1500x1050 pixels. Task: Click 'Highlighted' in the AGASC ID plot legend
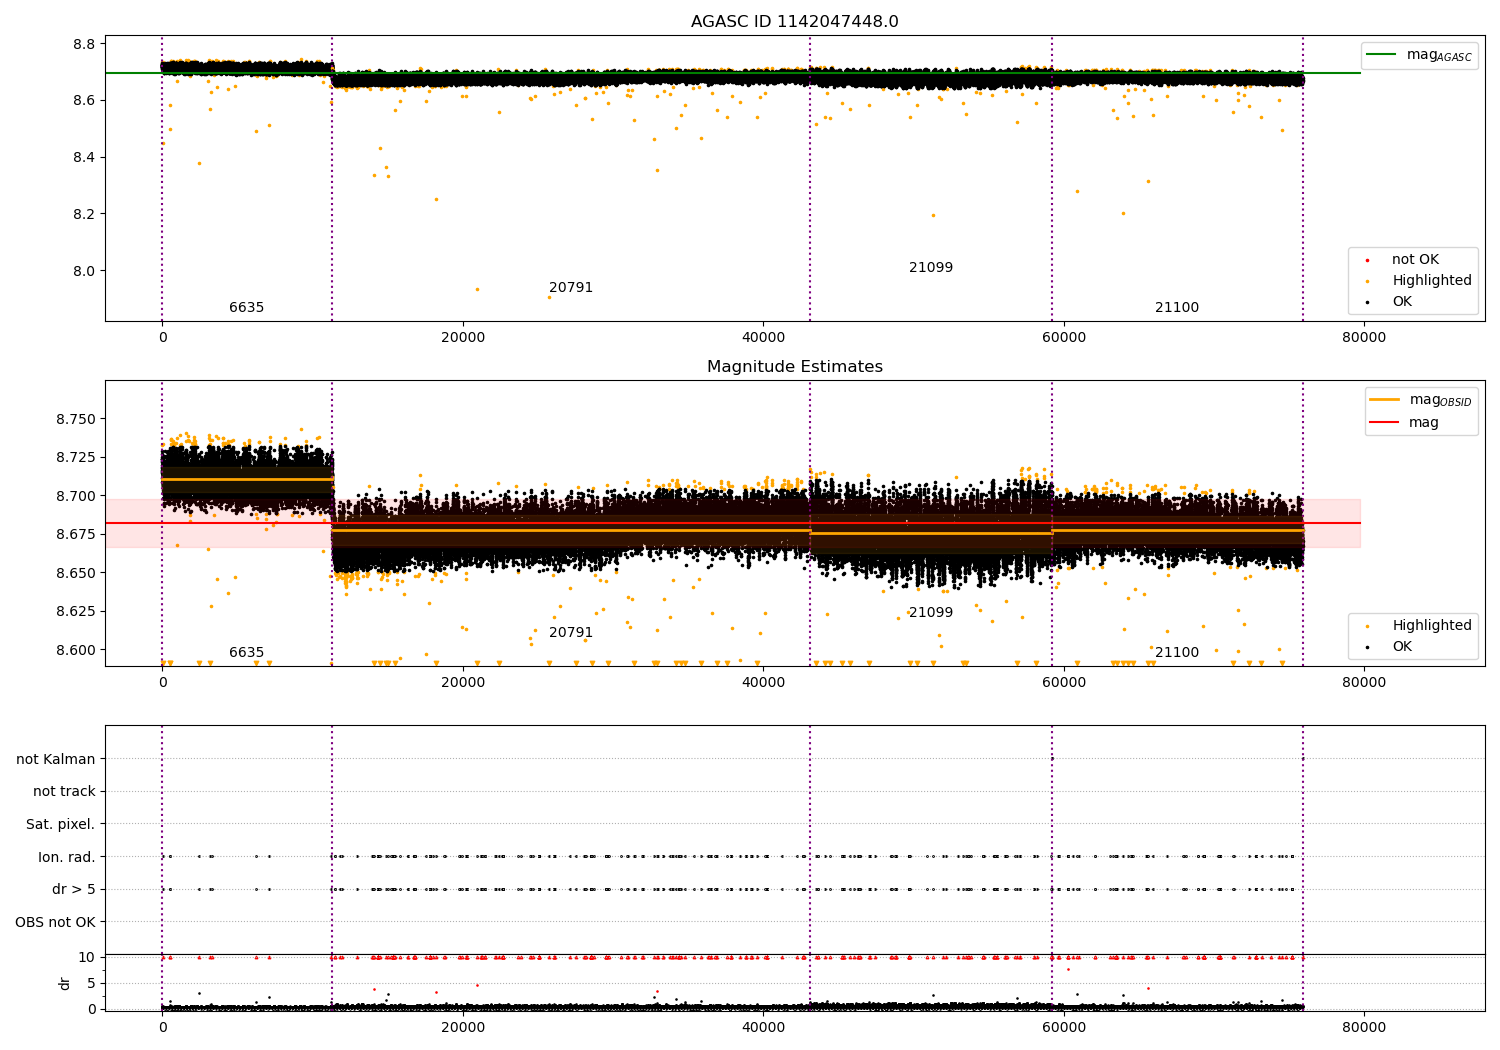[1431, 281]
